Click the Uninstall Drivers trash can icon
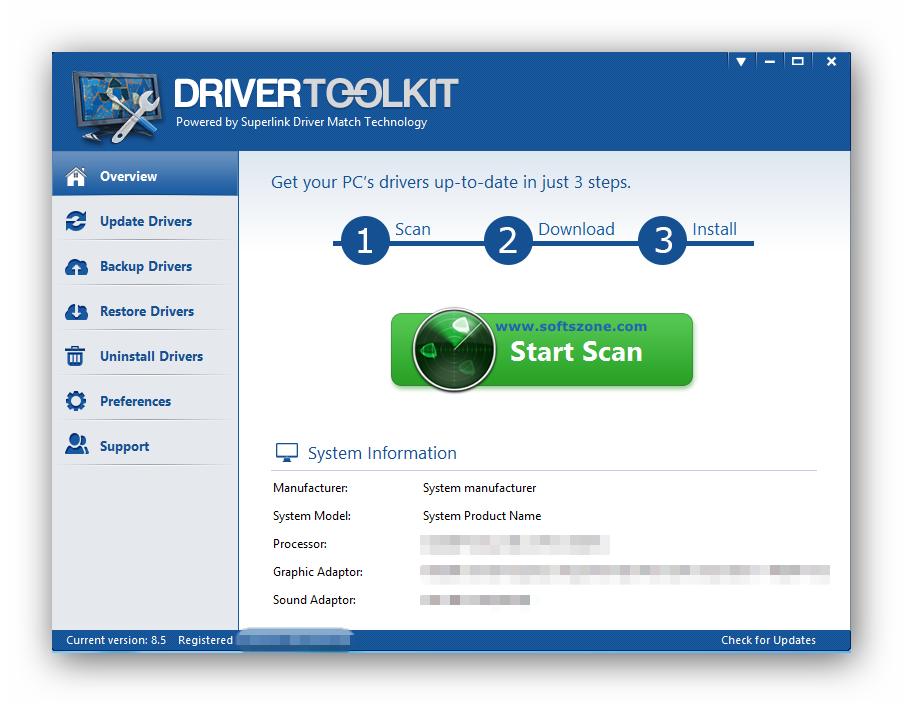 [x=75, y=356]
